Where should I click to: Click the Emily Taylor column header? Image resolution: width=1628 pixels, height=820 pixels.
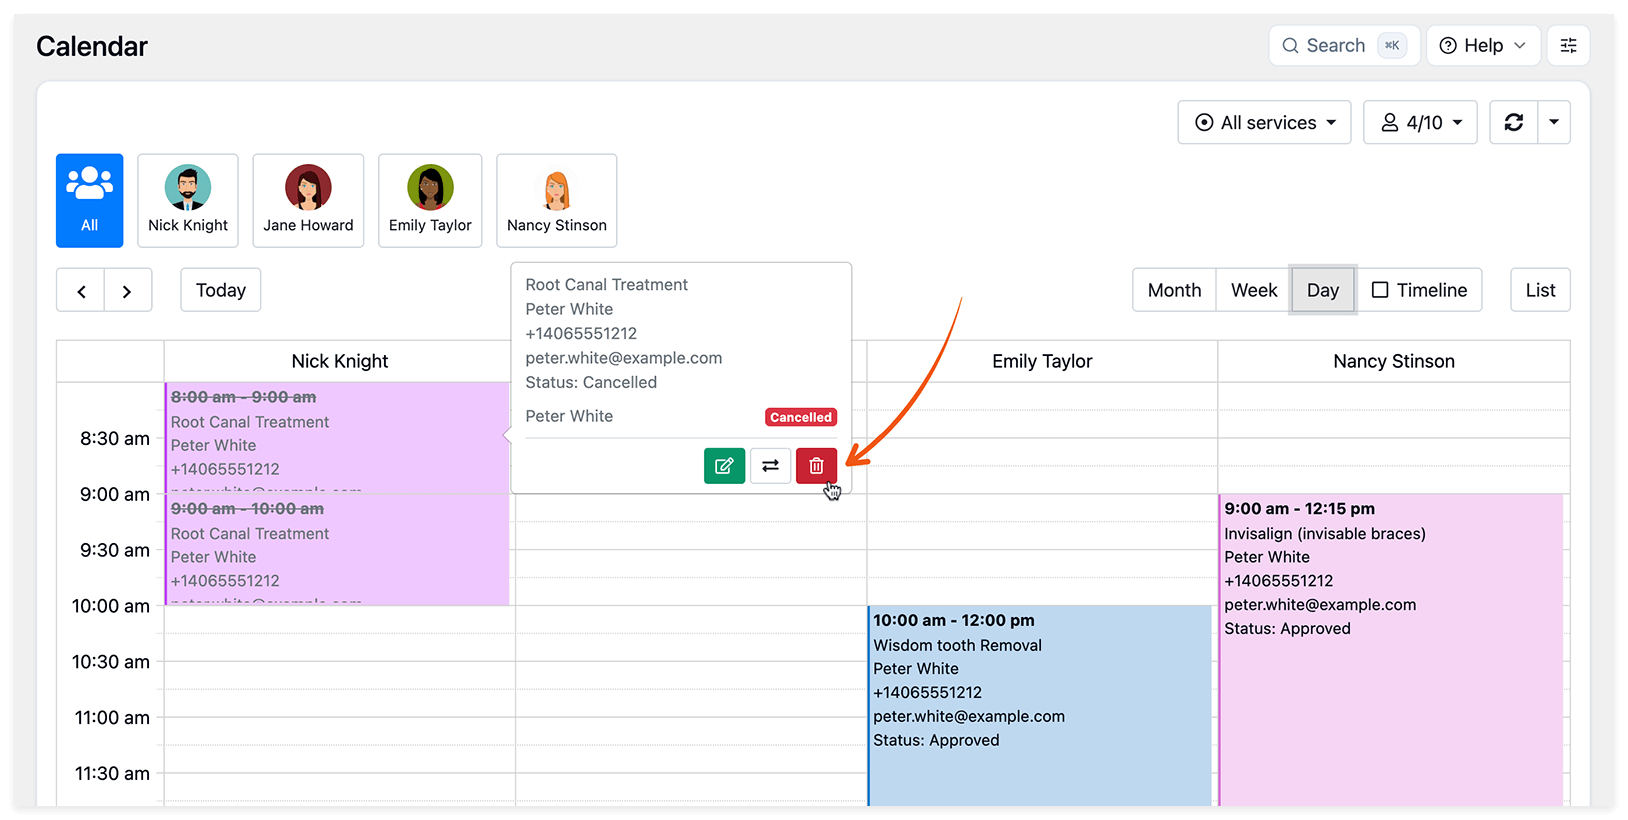click(1042, 361)
